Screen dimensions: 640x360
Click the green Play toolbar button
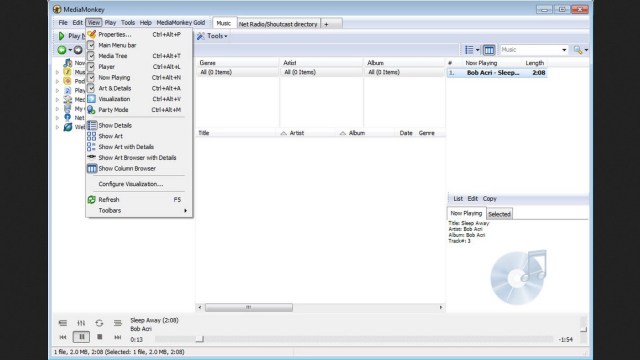tap(62, 36)
